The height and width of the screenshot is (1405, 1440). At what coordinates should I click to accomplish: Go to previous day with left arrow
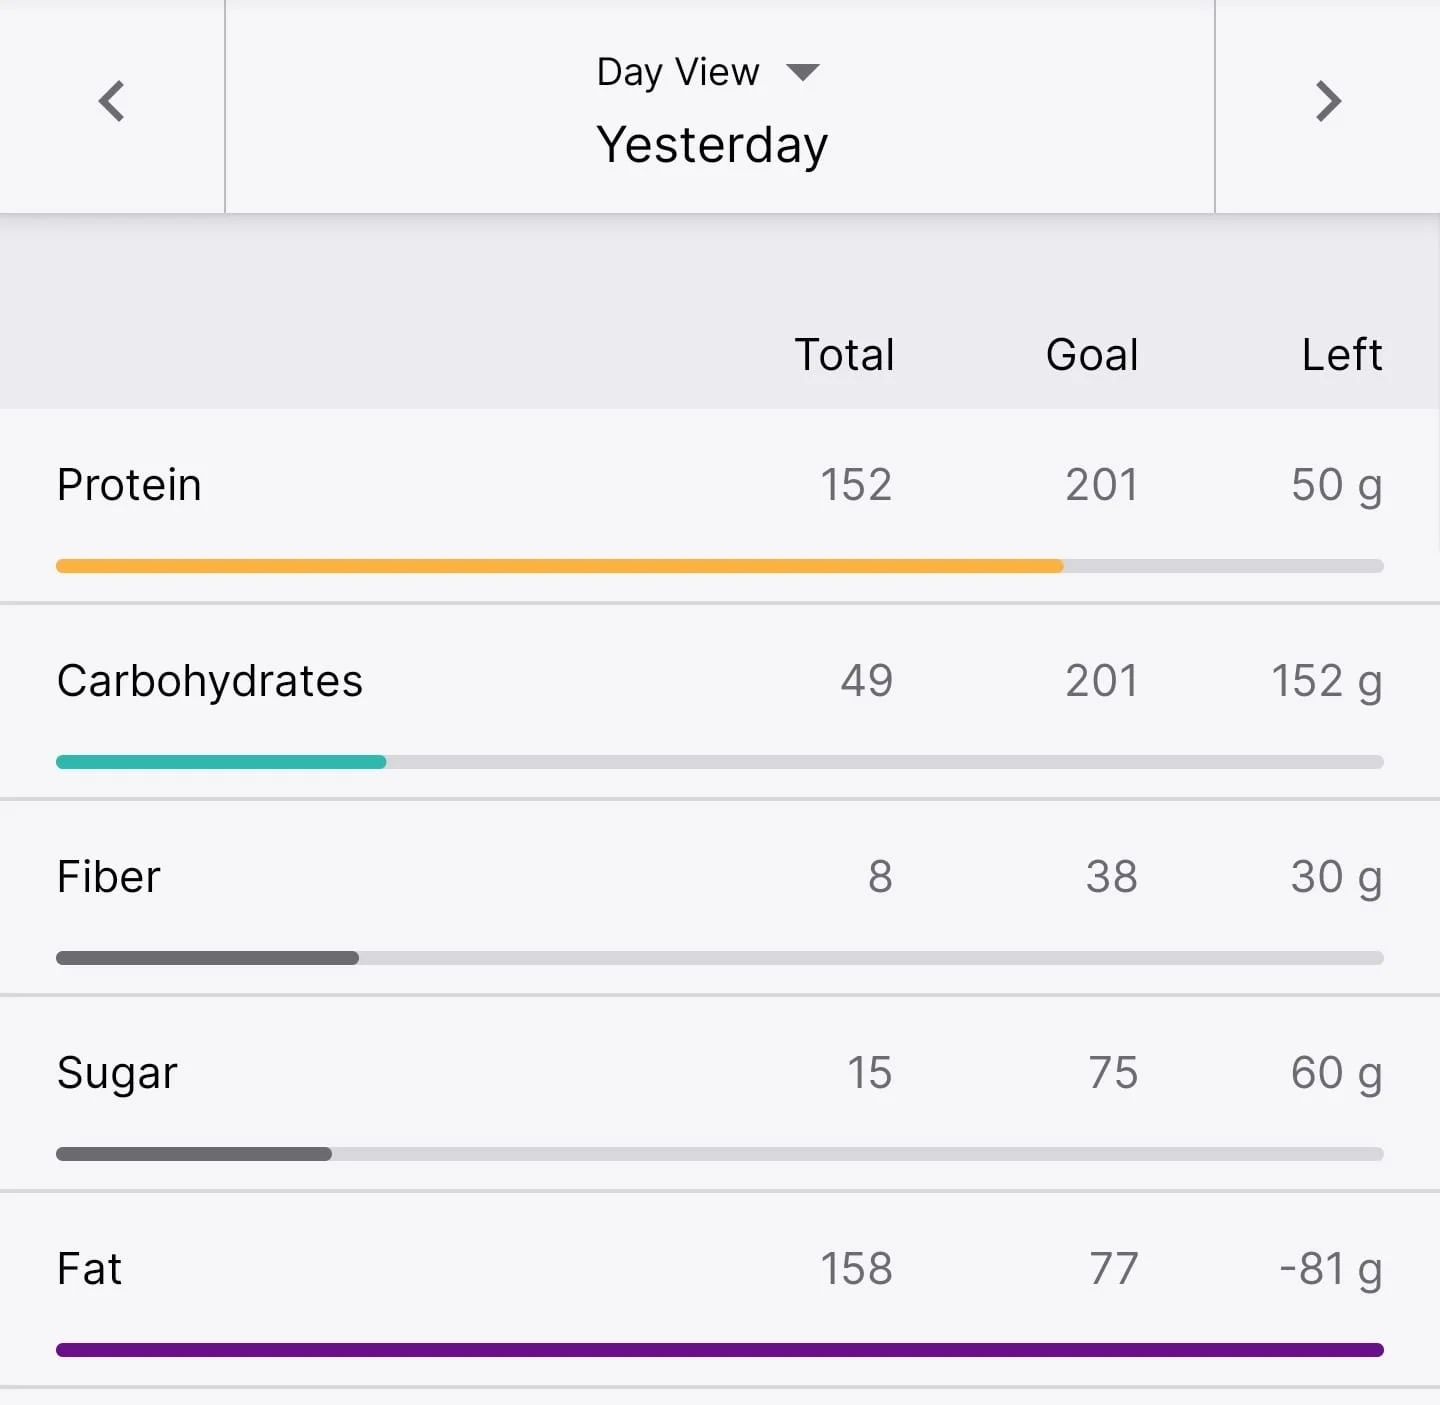pos(112,101)
